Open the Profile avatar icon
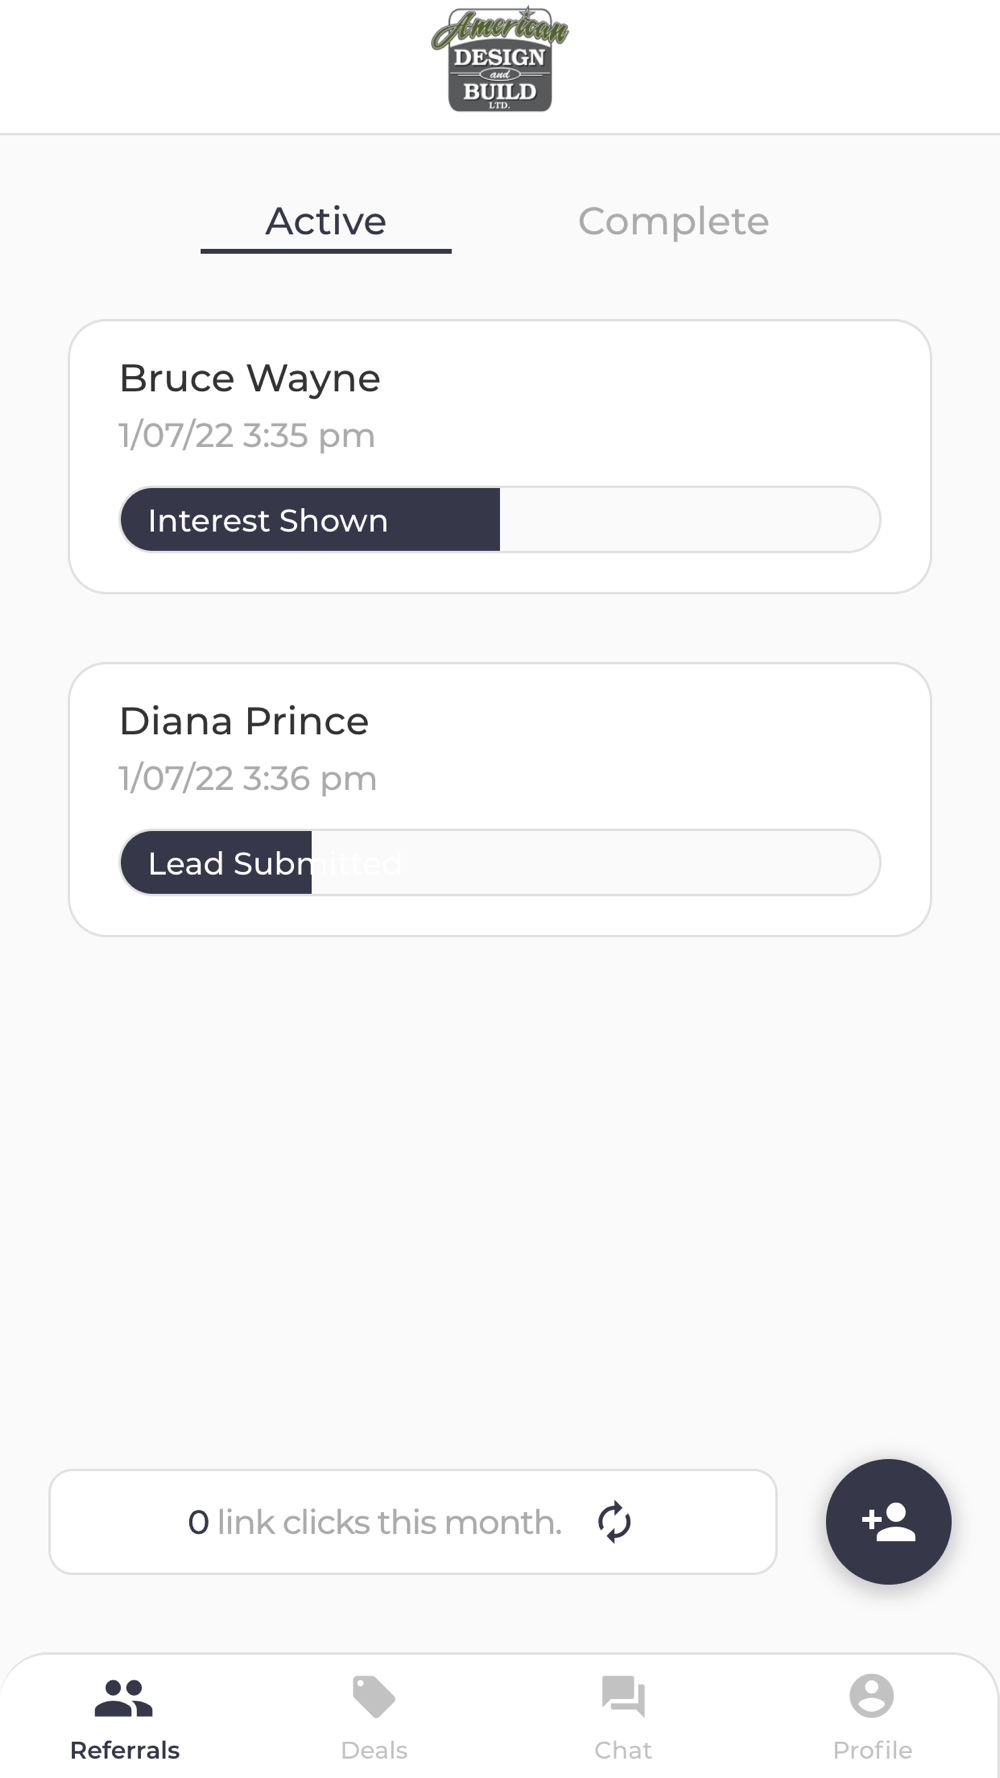This screenshot has width=1000, height=1778. pyautogui.click(x=872, y=1696)
